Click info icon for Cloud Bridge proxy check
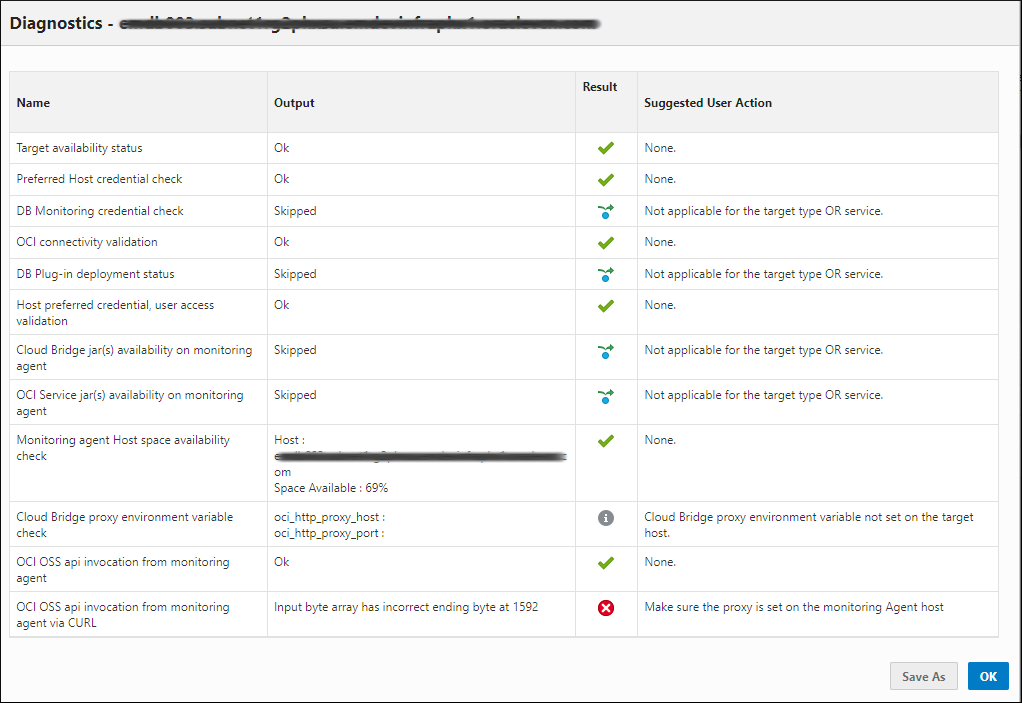 pos(605,518)
